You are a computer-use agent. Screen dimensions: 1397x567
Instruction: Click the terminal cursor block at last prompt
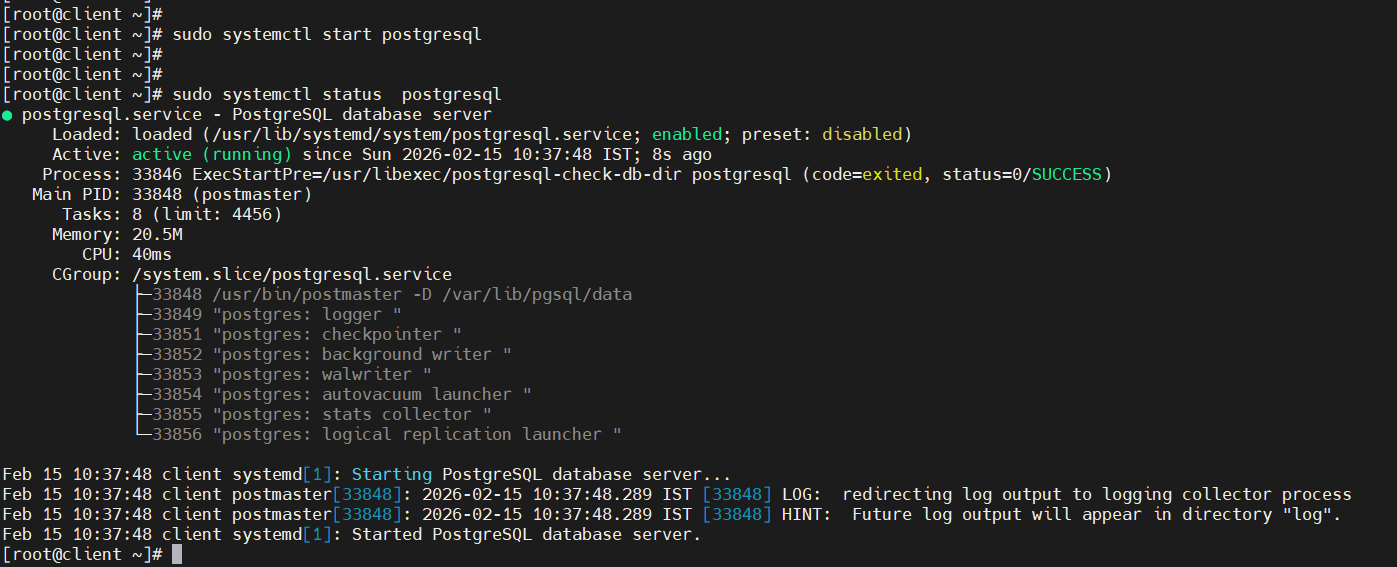coord(177,554)
